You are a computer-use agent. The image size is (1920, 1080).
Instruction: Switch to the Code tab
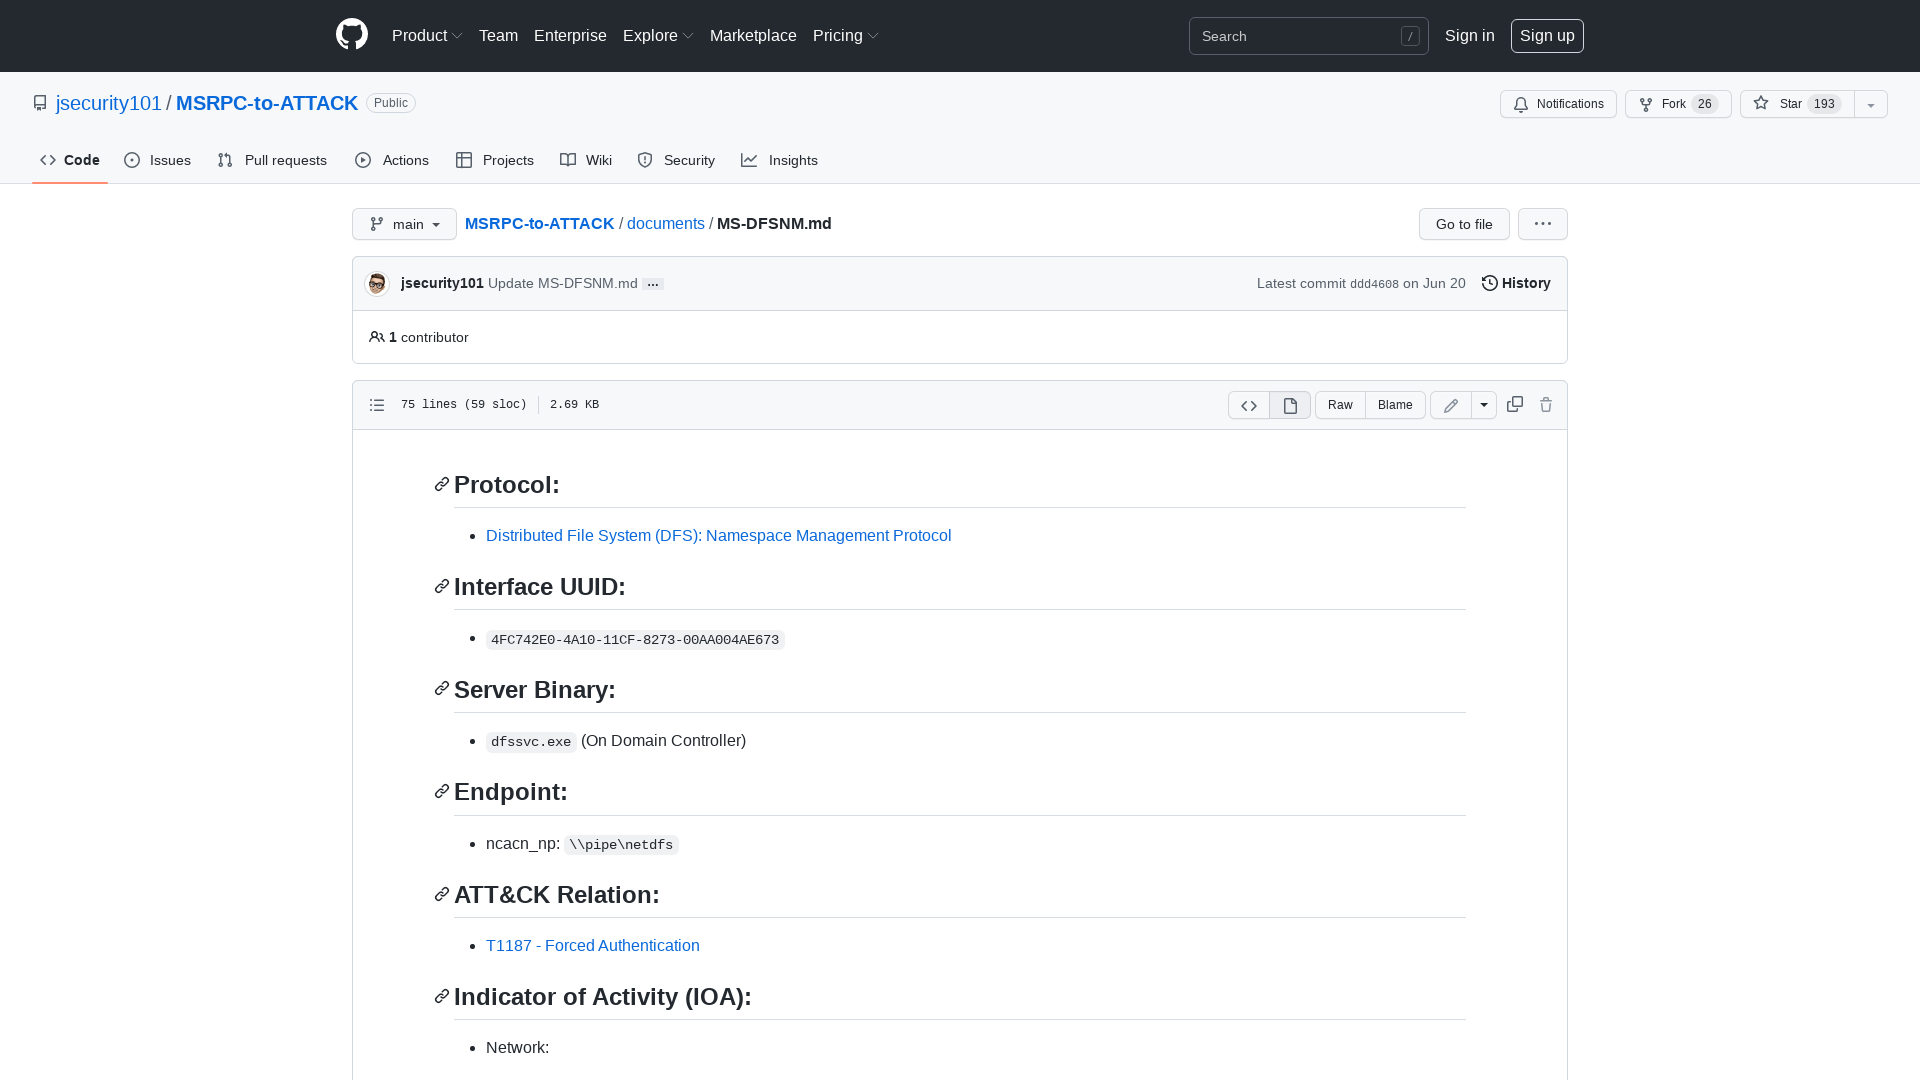pos(70,160)
